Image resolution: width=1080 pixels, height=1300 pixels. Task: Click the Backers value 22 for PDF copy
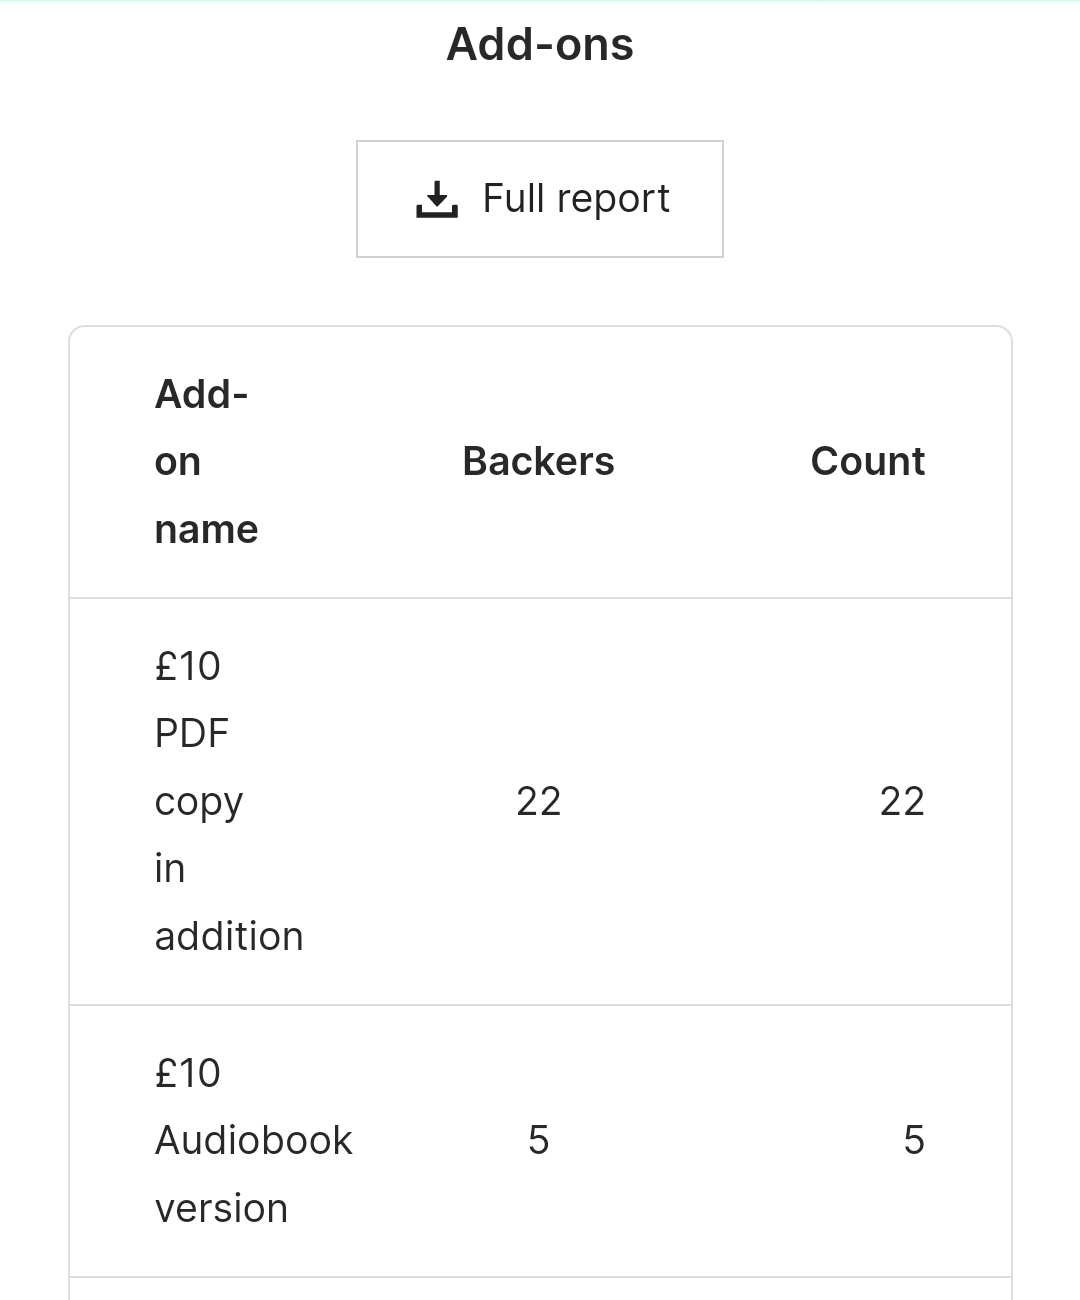coord(539,800)
